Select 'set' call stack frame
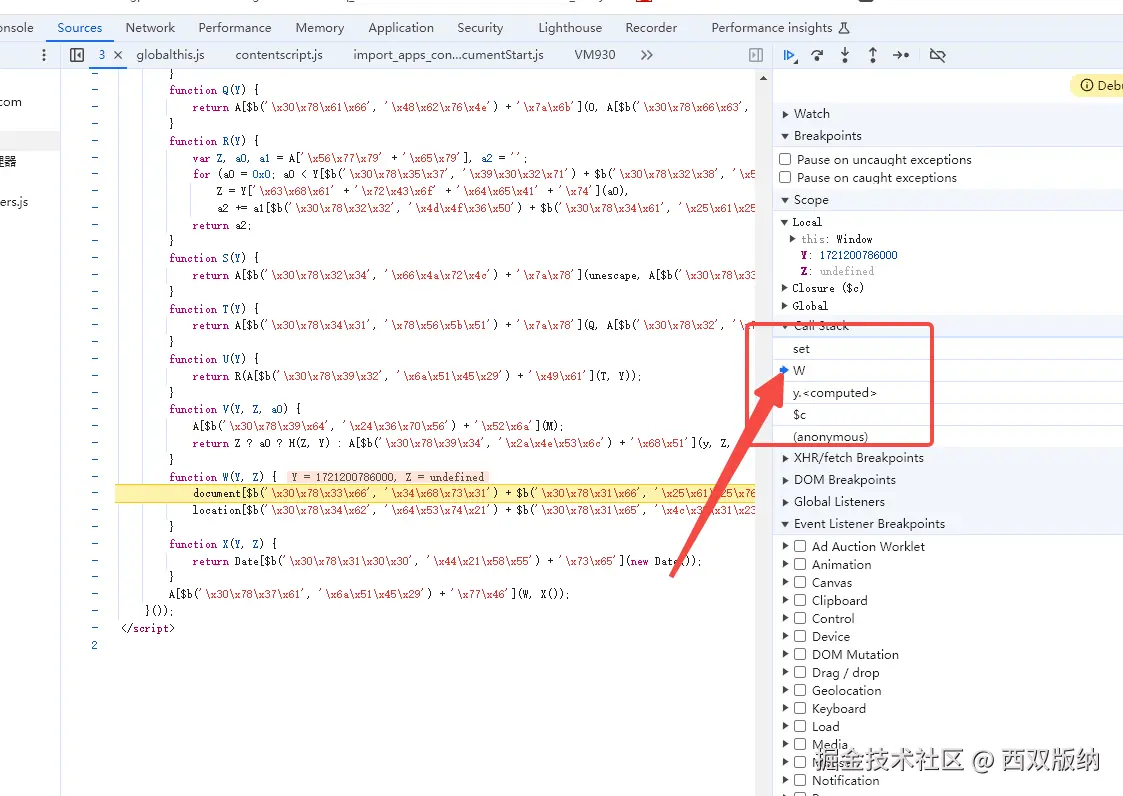Viewport: 1123px width, 796px height. [x=948, y=349]
